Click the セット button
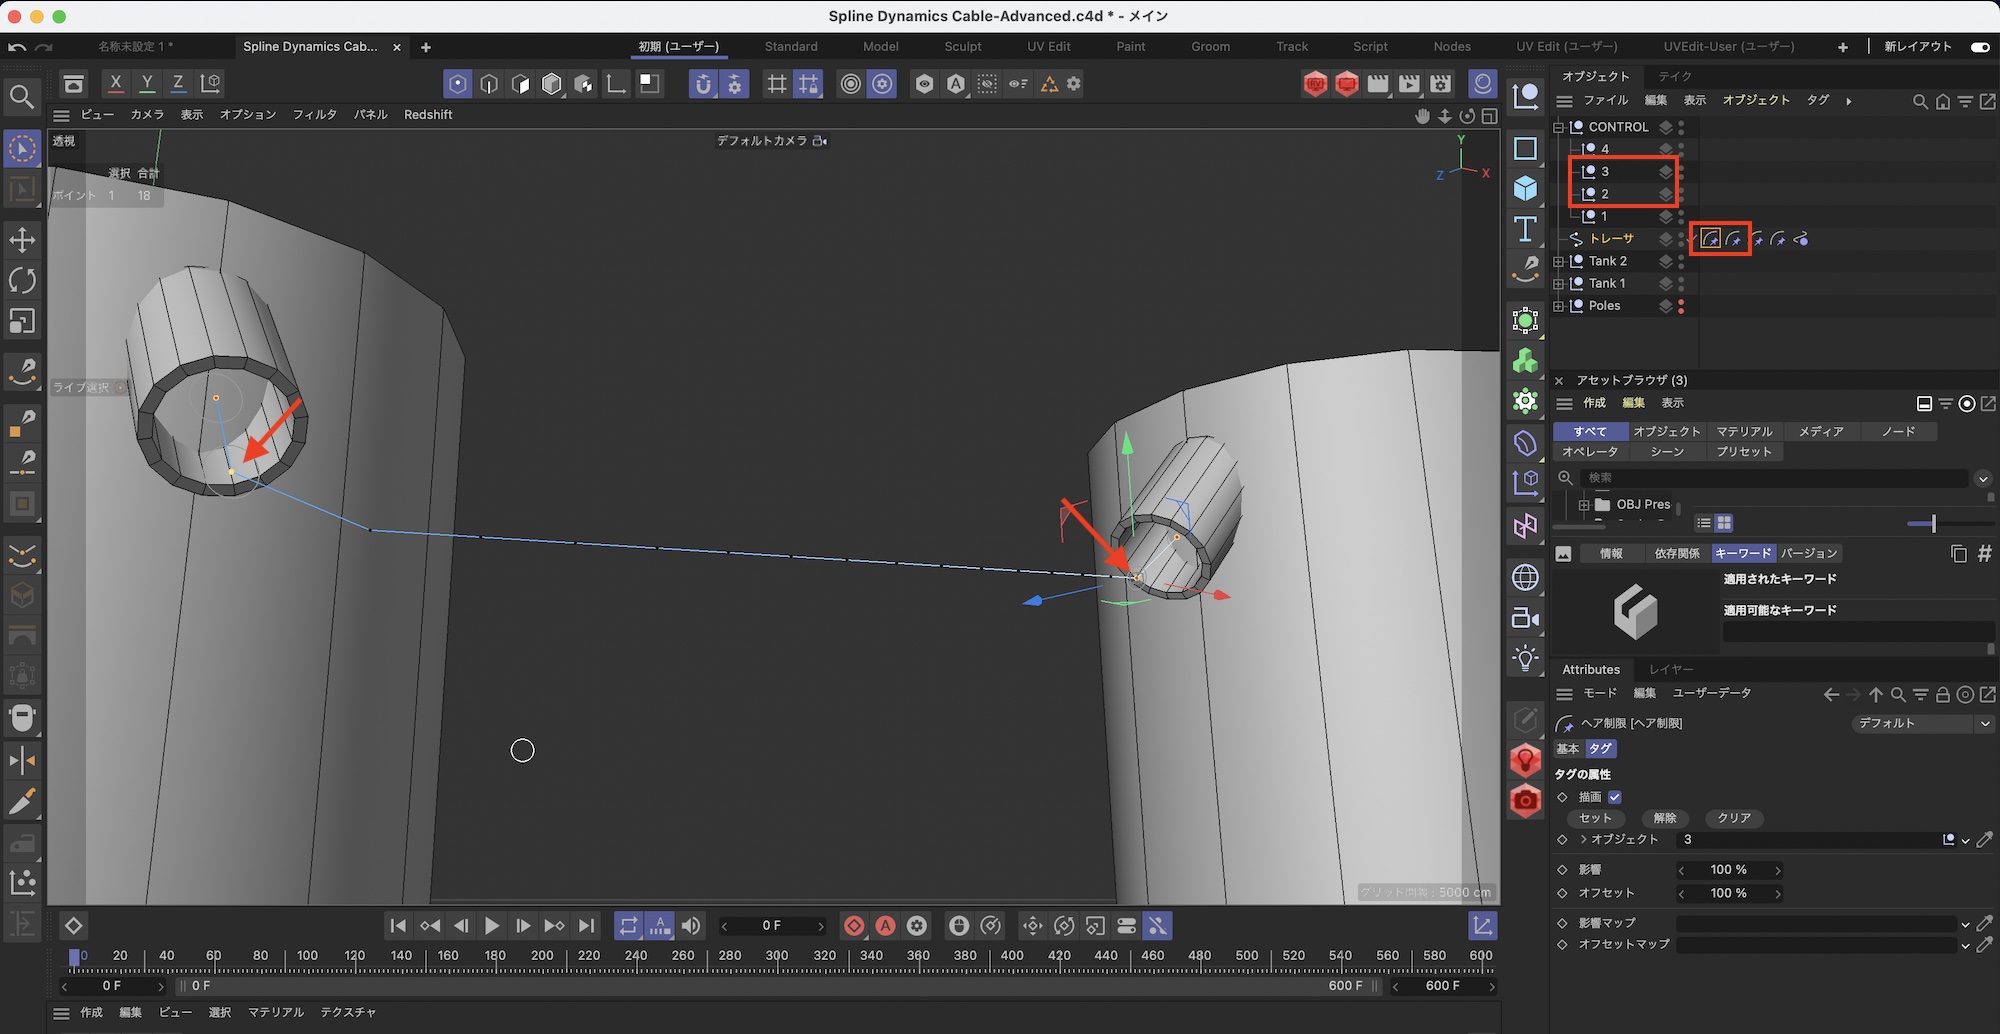The width and height of the screenshot is (2000, 1034). [x=1595, y=818]
